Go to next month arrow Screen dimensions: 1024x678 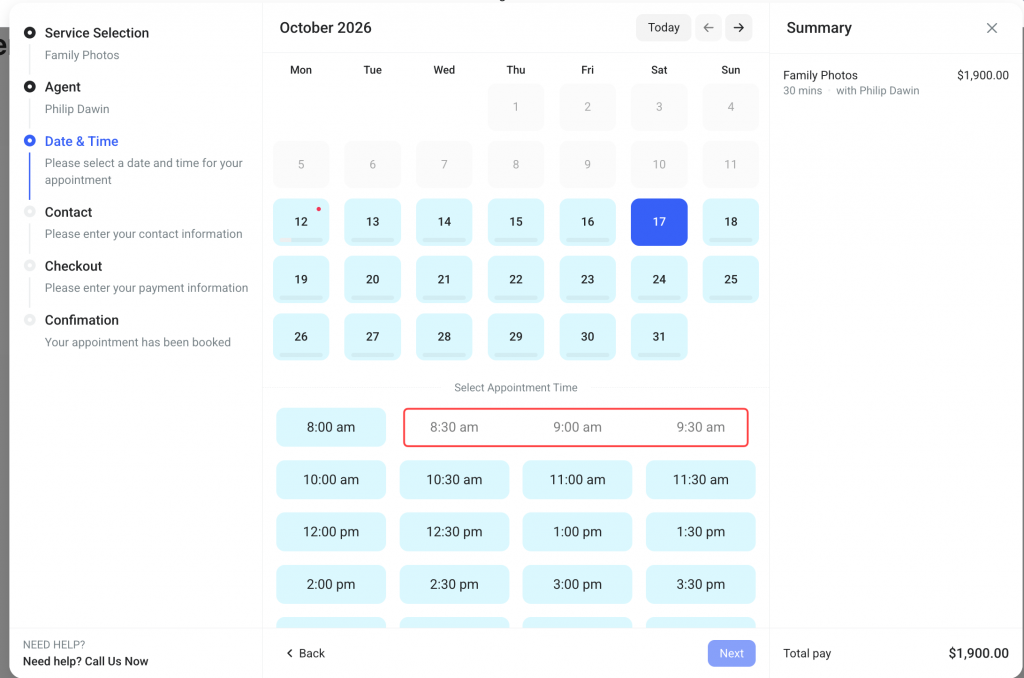(x=739, y=27)
